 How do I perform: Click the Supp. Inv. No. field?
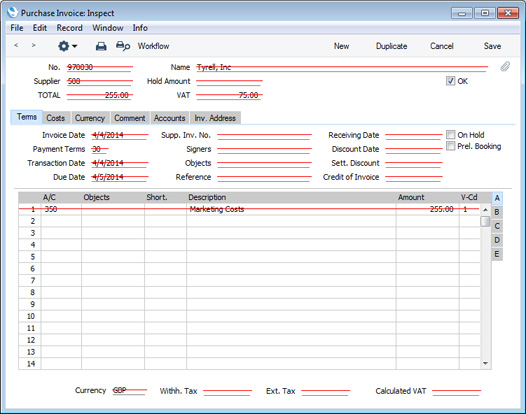[x=264, y=135]
